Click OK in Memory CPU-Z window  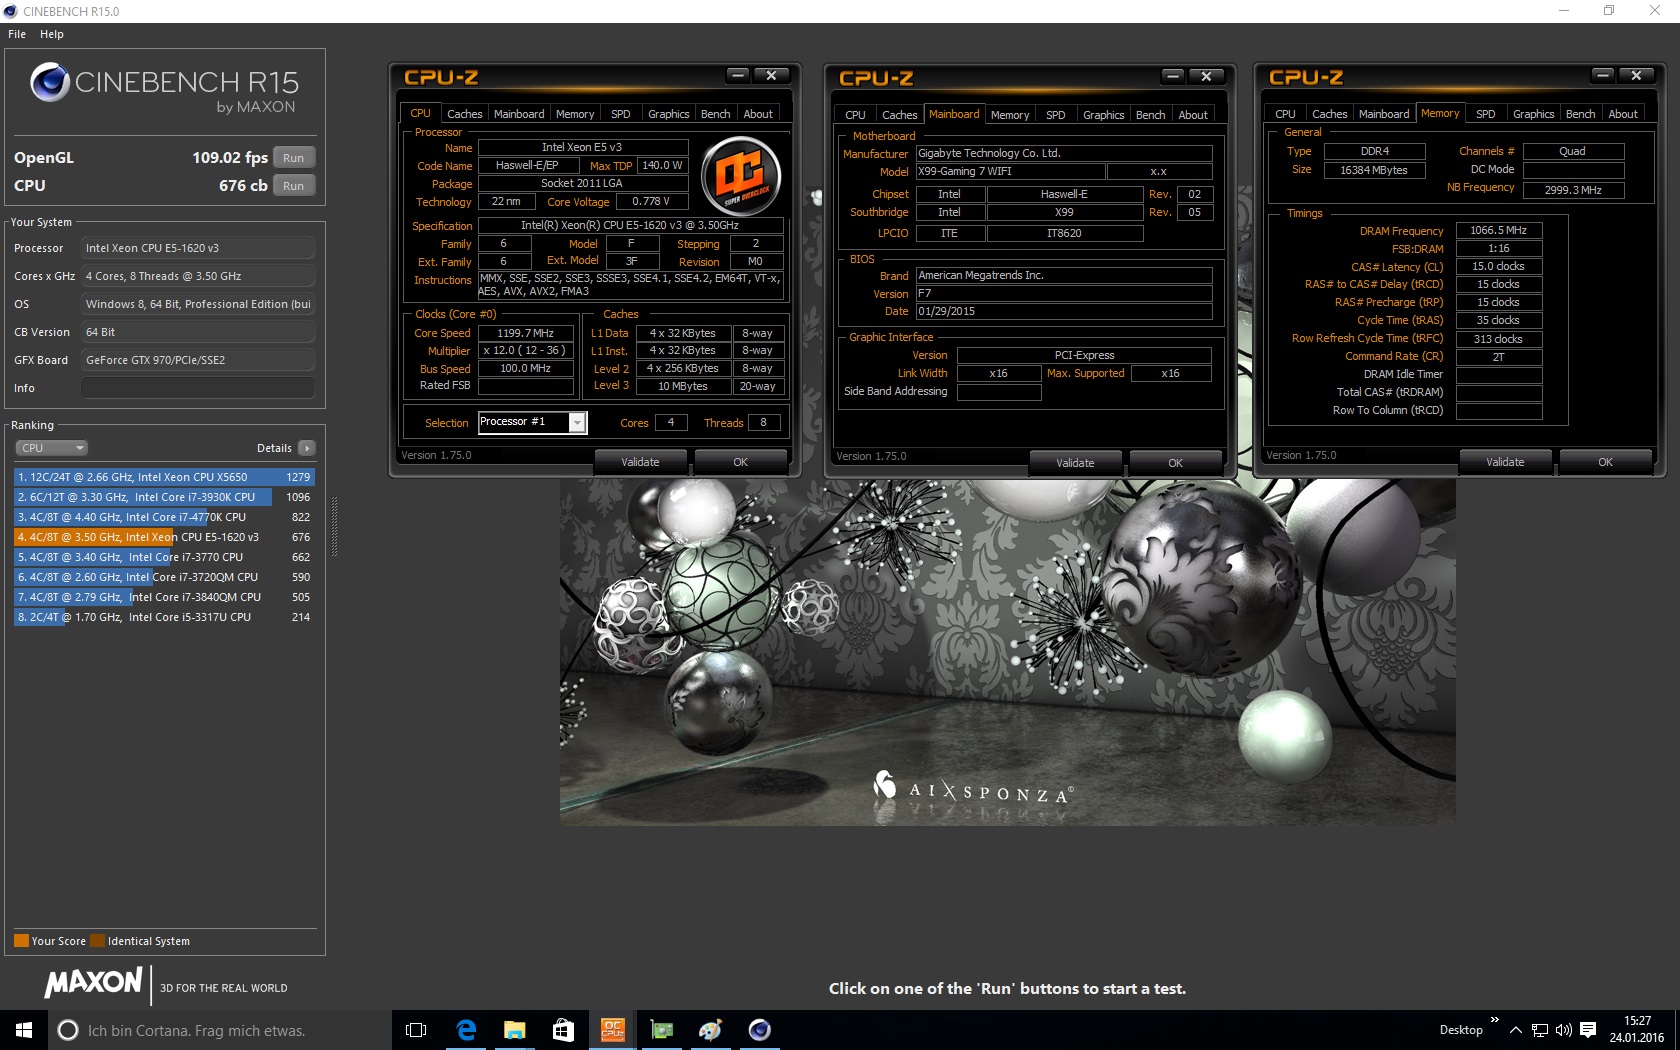tap(1605, 462)
